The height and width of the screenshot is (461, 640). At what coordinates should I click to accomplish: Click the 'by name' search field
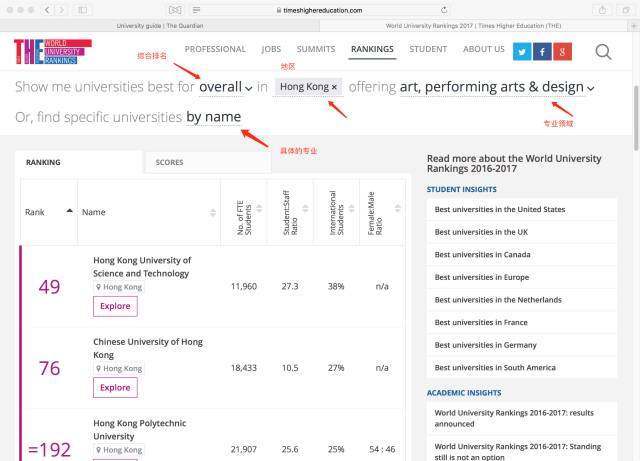click(x=213, y=118)
